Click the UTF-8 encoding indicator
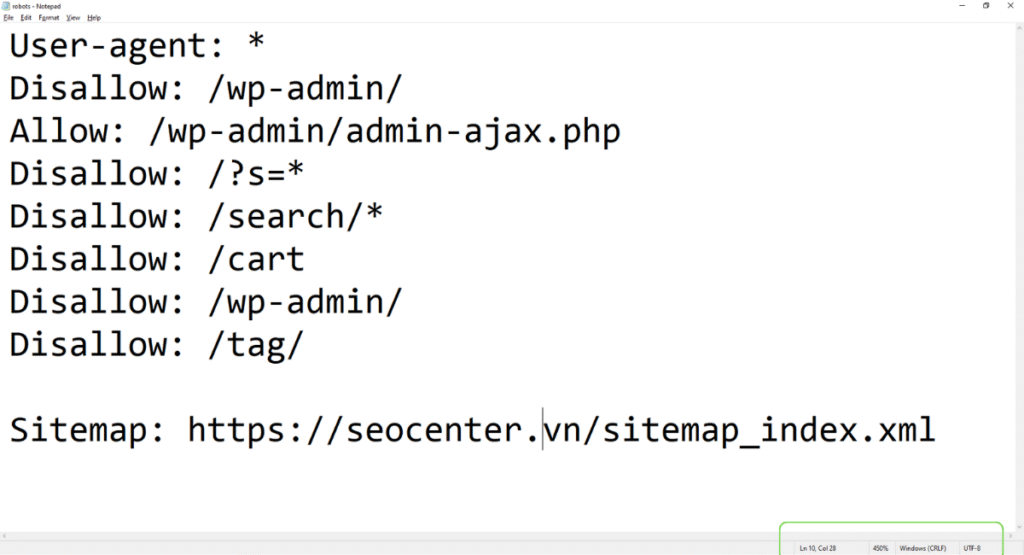 click(972, 548)
